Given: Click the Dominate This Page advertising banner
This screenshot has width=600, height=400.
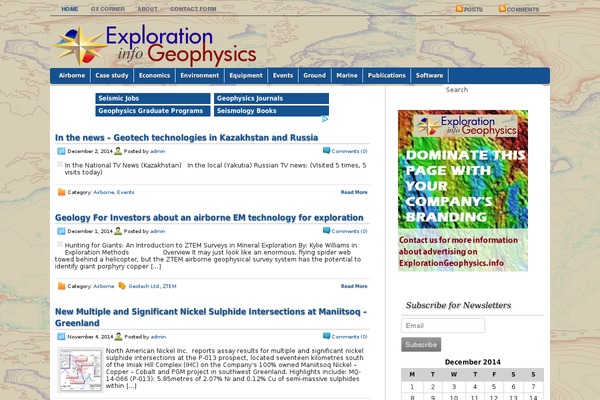Looking at the screenshot, I should pyautogui.click(x=463, y=191).
